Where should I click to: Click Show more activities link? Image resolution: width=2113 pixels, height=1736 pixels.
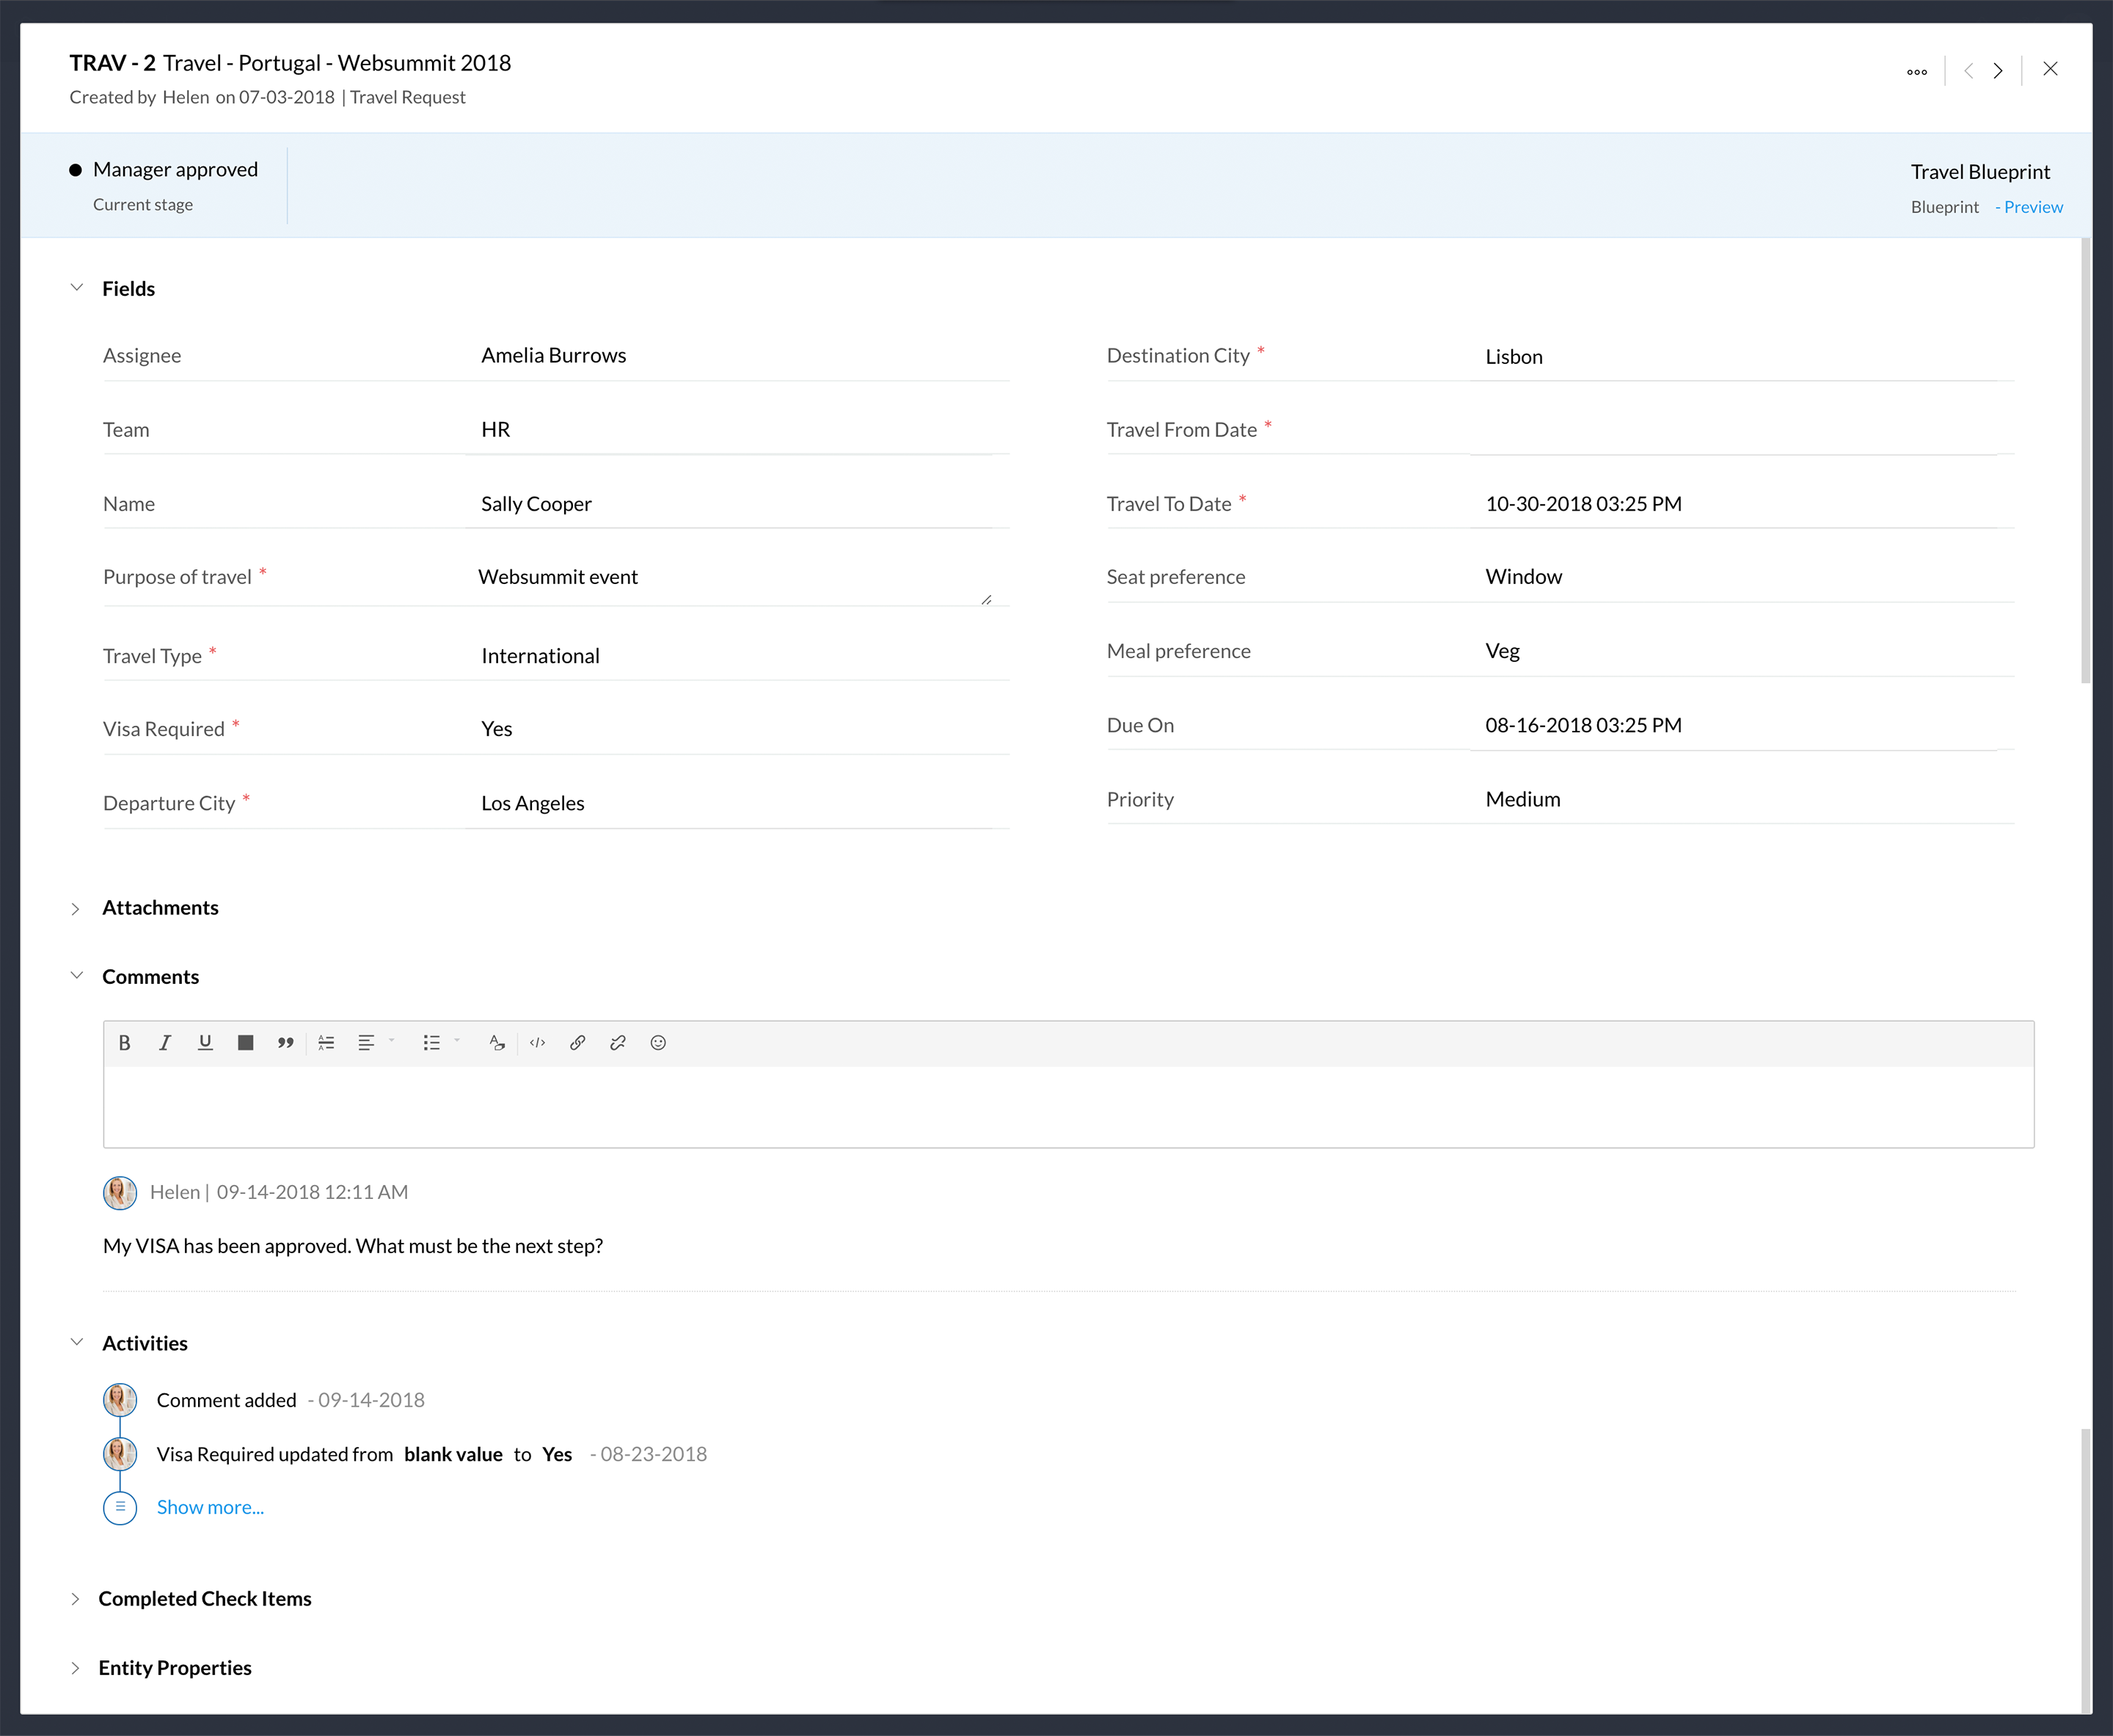[210, 1507]
